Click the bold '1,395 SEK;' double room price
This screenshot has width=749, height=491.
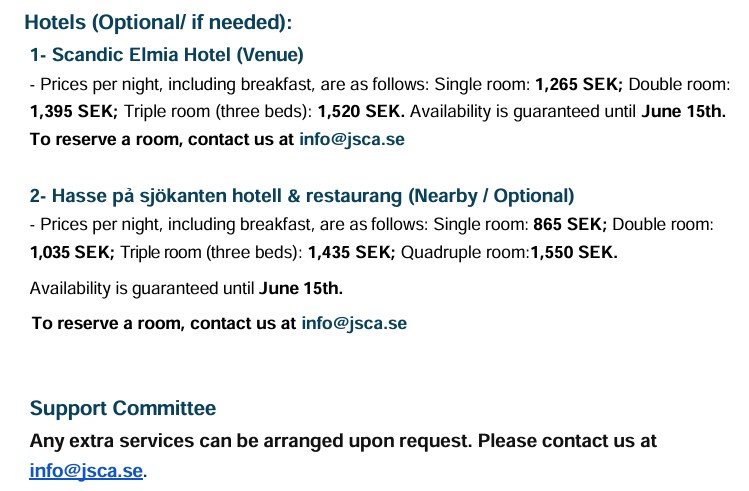point(74,111)
